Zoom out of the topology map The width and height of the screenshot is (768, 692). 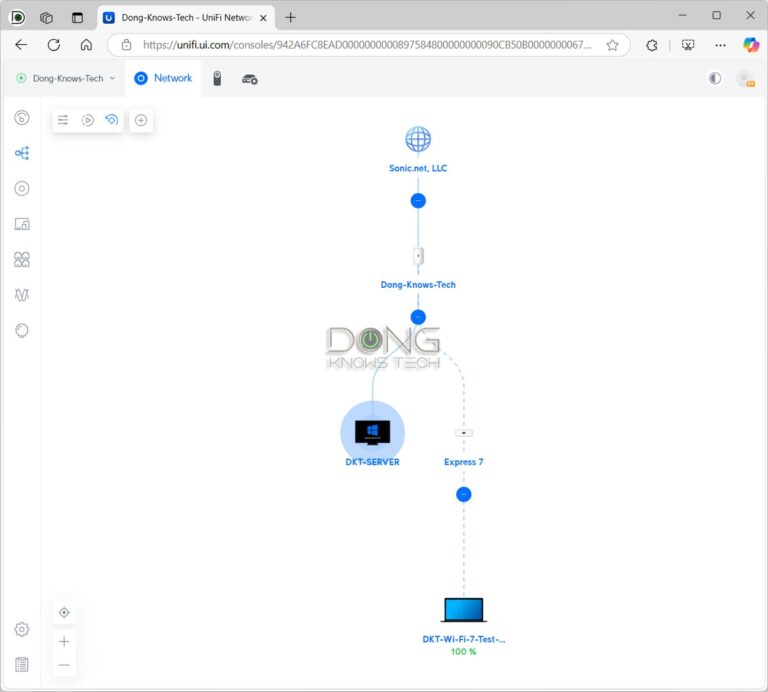pyautogui.click(x=64, y=665)
